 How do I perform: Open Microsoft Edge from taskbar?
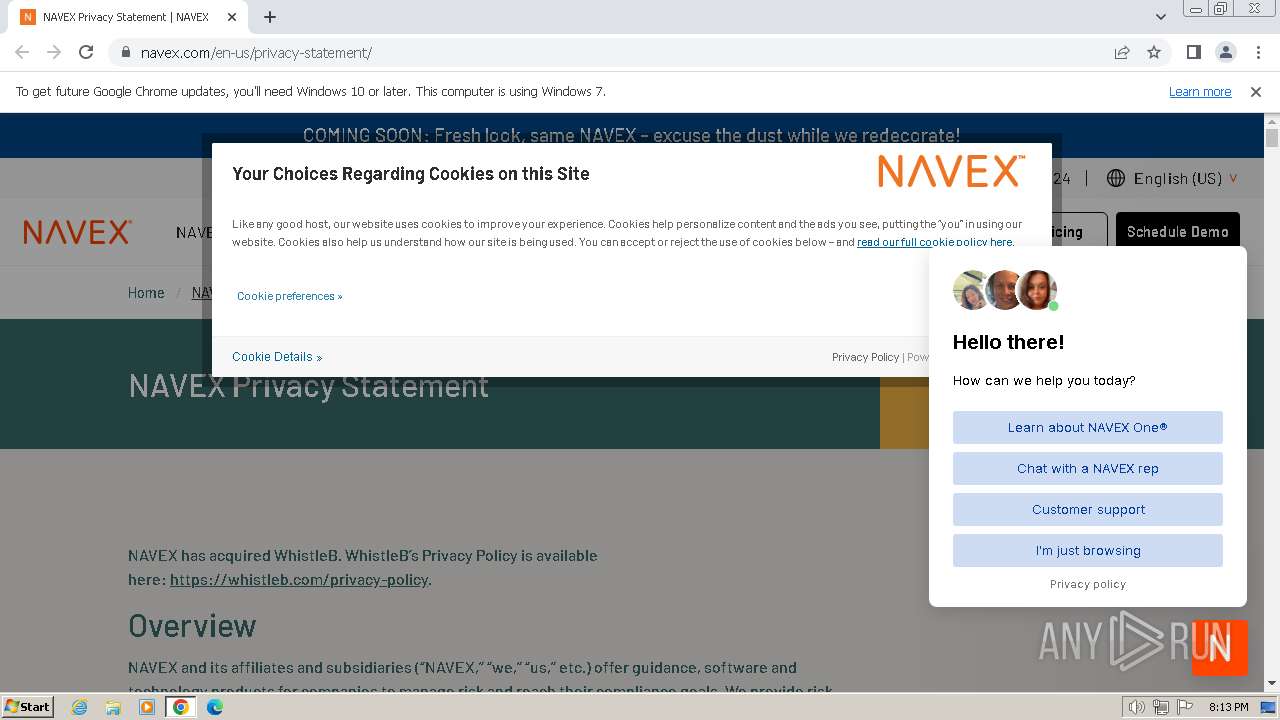(x=215, y=707)
